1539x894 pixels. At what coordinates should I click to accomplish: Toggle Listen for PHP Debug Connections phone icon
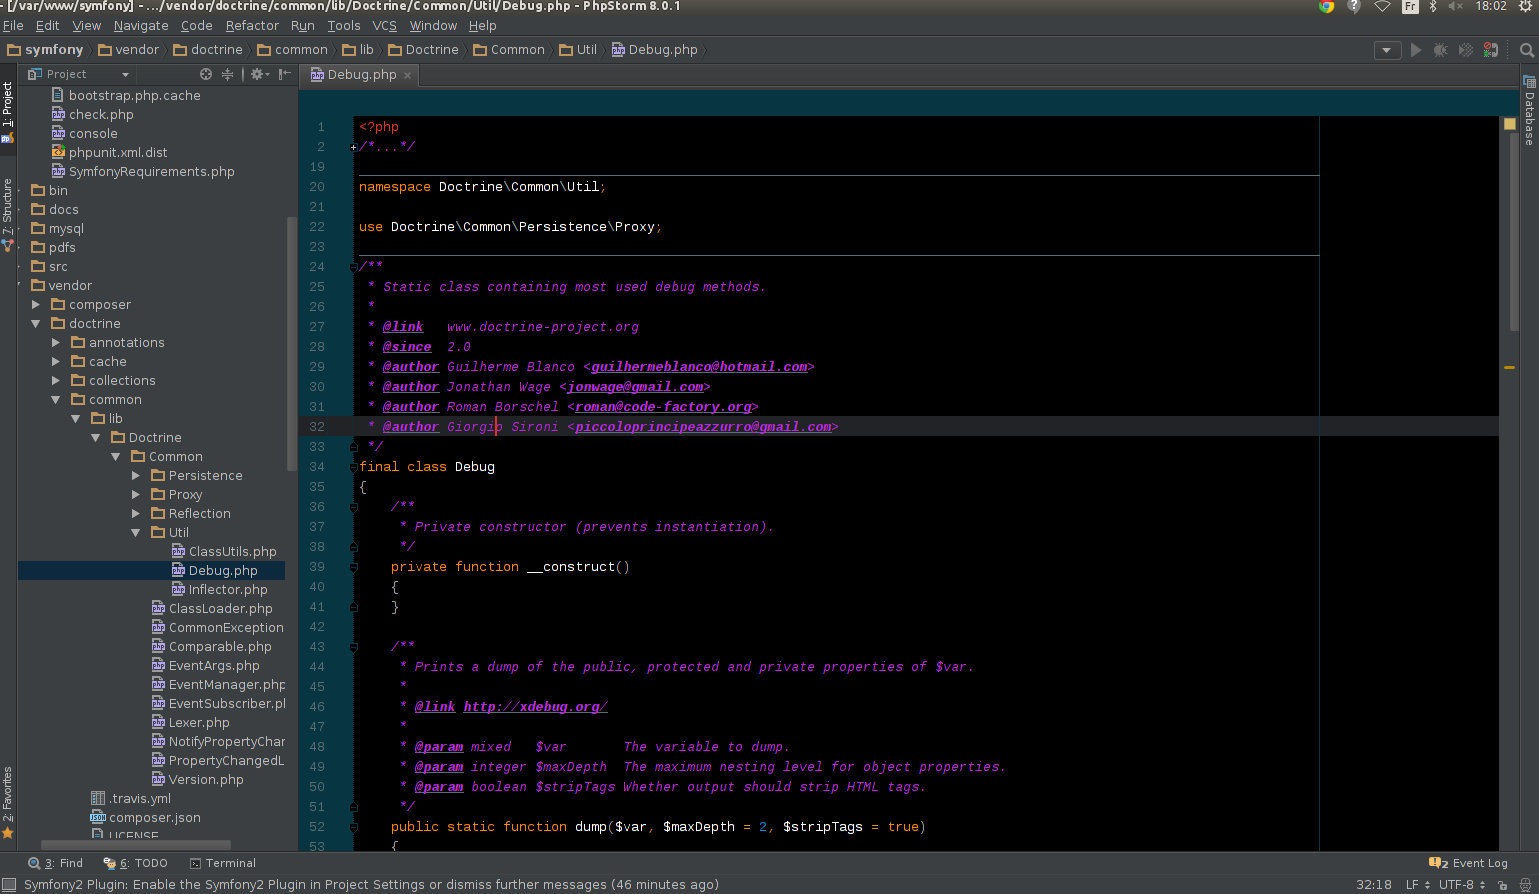click(x=1491, y=50)
